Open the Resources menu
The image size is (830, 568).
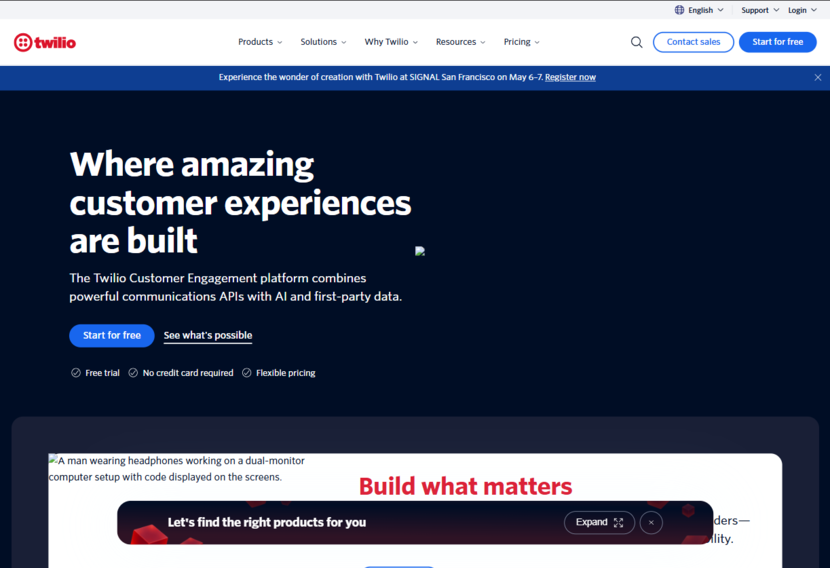[460, 42]
